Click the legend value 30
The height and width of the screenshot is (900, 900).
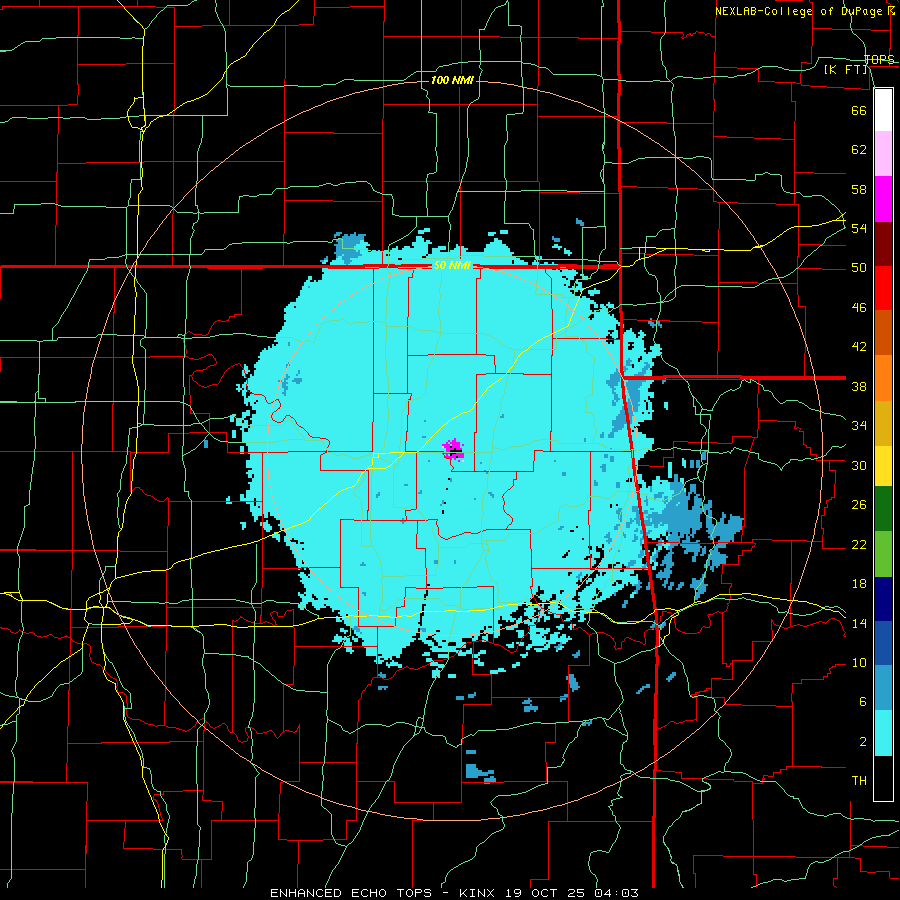pos(859,465)
